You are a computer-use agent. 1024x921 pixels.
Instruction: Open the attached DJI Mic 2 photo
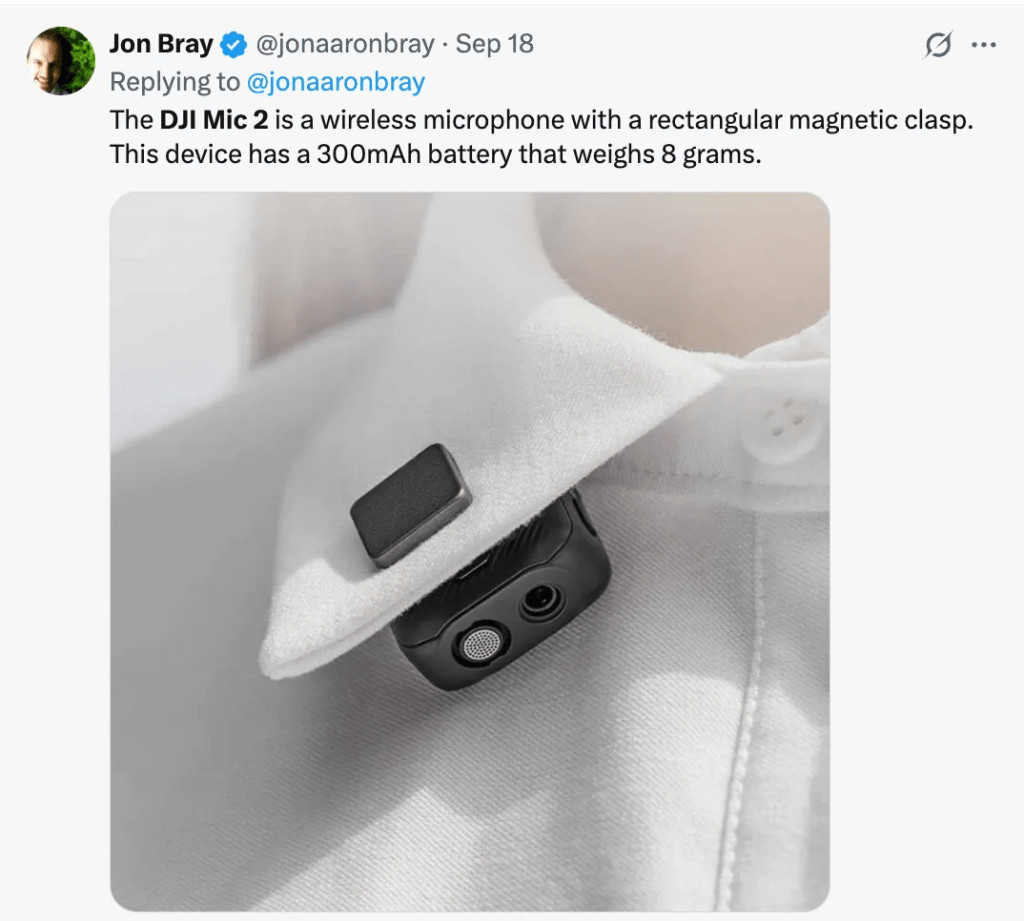click(x=470, y=551)
